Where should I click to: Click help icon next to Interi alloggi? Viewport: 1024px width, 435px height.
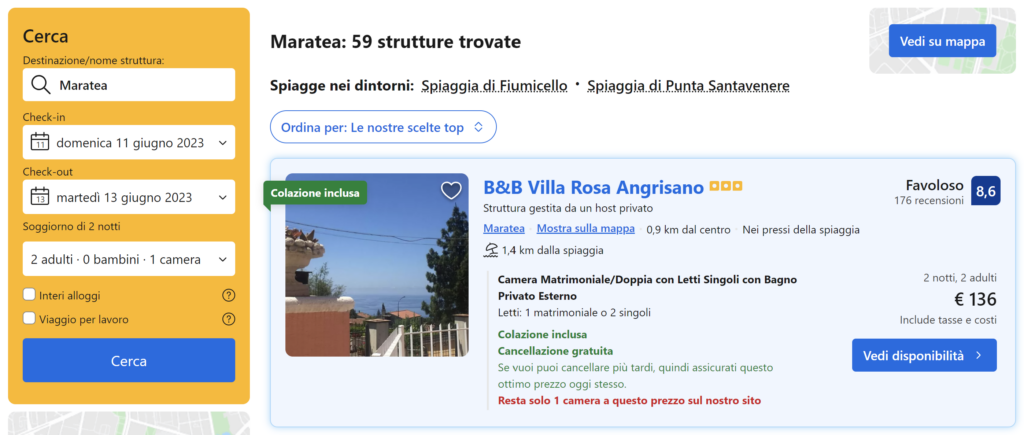pyautogui.click(x=228, y=295)
